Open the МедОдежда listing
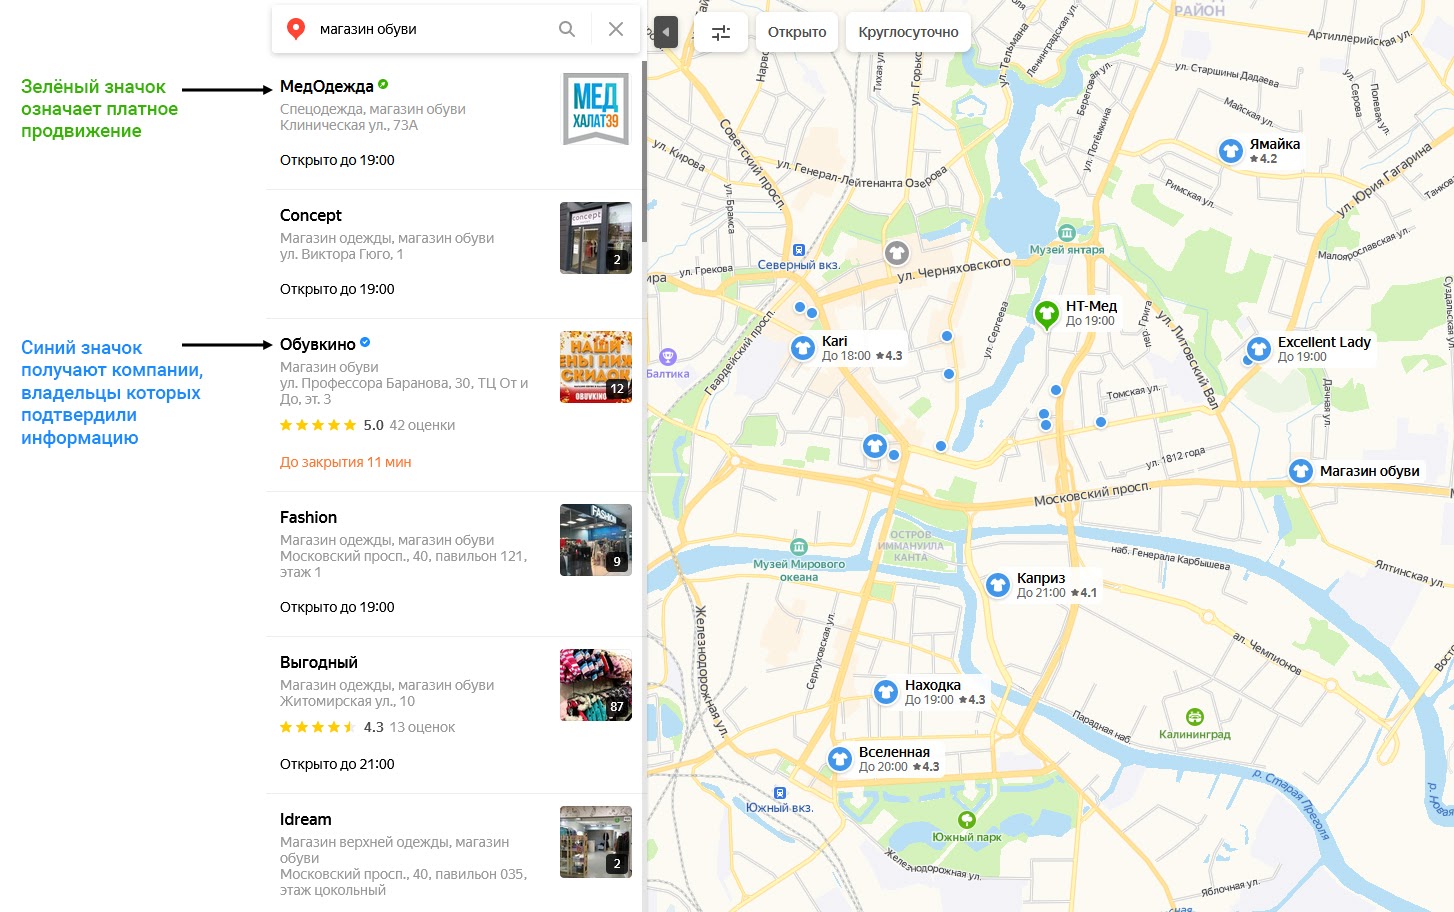The height and width of the screenshot is (912, 1454). tap(327, 86)
